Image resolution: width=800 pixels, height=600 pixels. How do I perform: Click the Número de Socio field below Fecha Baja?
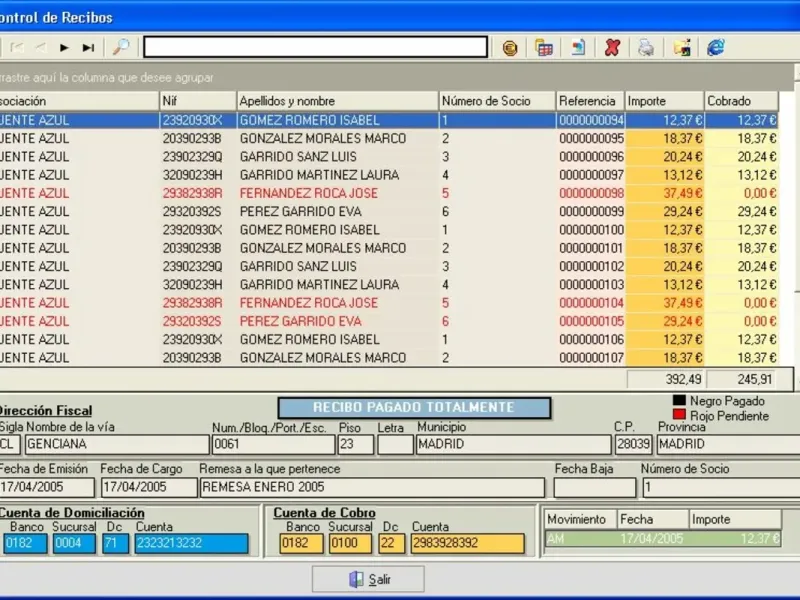720,487
